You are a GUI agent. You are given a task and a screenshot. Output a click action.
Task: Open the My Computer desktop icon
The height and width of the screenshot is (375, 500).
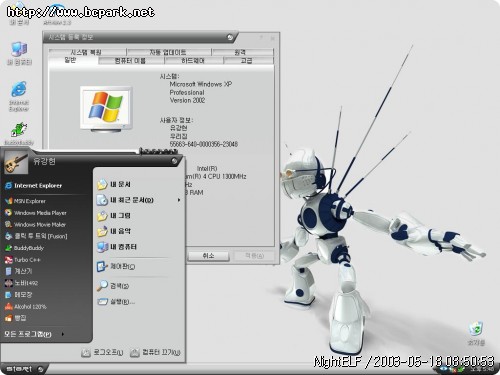19,53
